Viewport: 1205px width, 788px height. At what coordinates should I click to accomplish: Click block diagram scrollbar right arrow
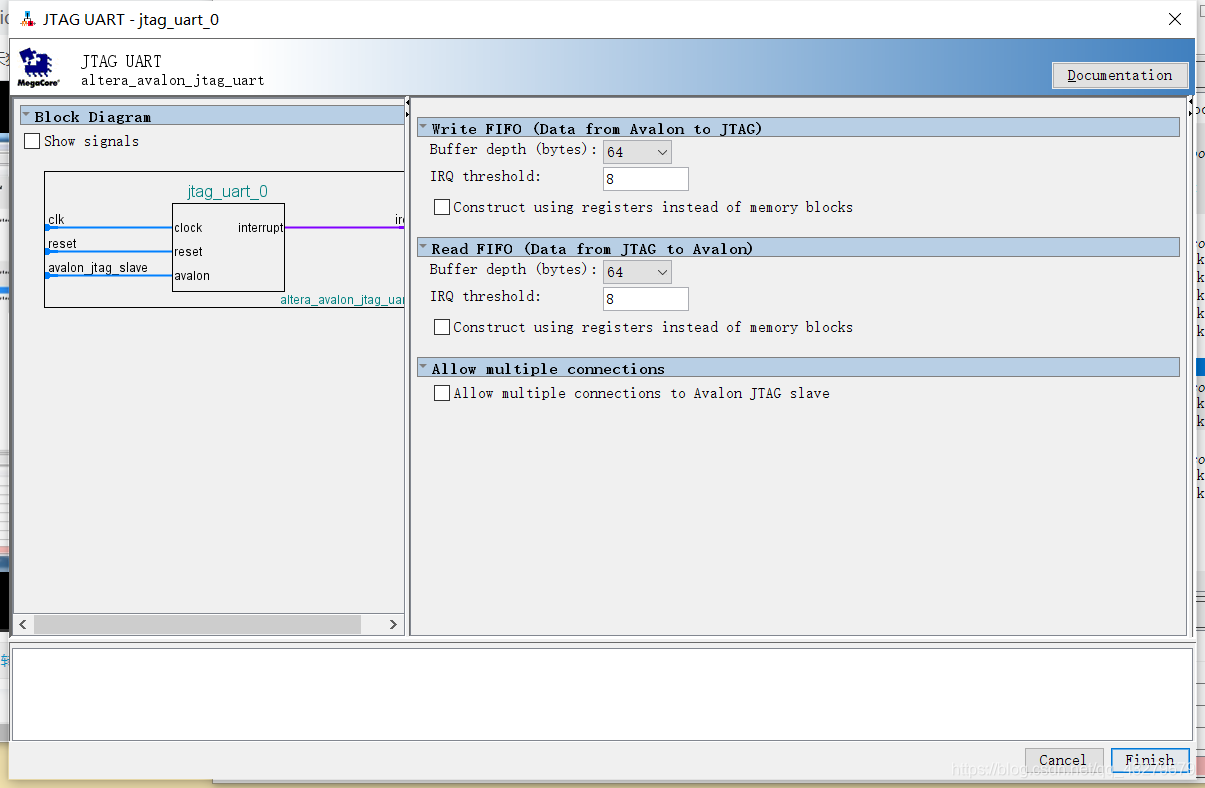(393, 624)
